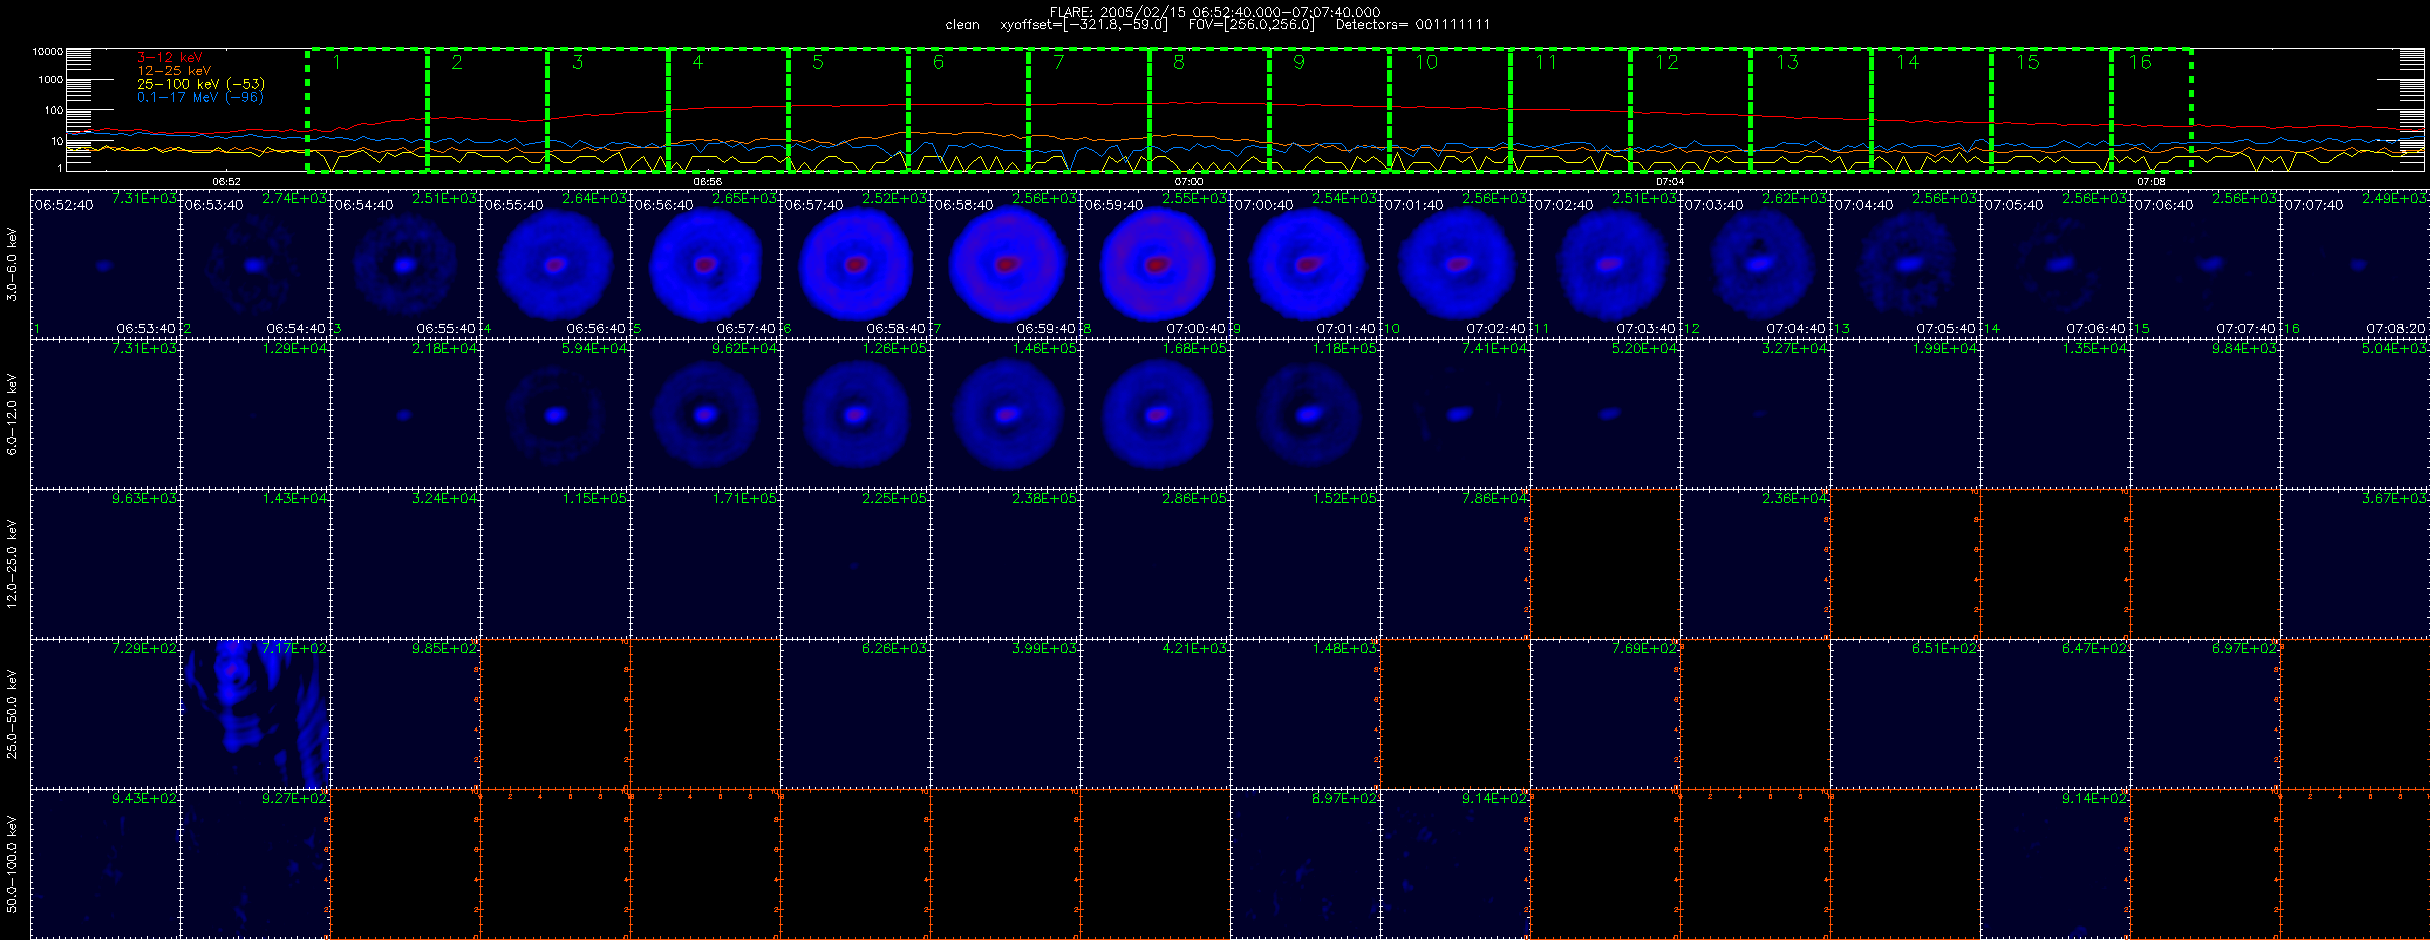Open the 3.0-6.0 keV image starting 06:58:40
2430x940 pixels.
[x=1005, y=264]
